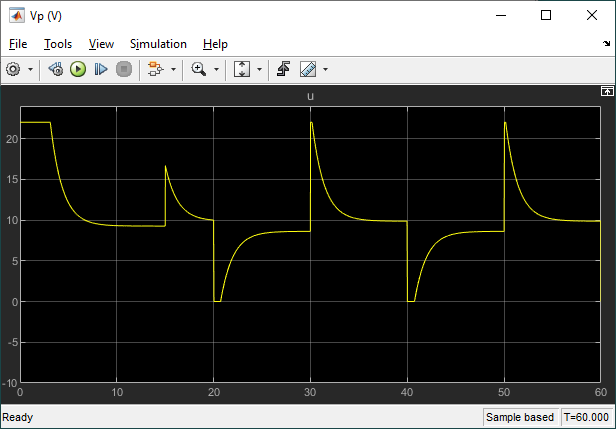Screen dimensions: 616x429
Task: Click the Stop simulation button
Action: coord(124,69)
